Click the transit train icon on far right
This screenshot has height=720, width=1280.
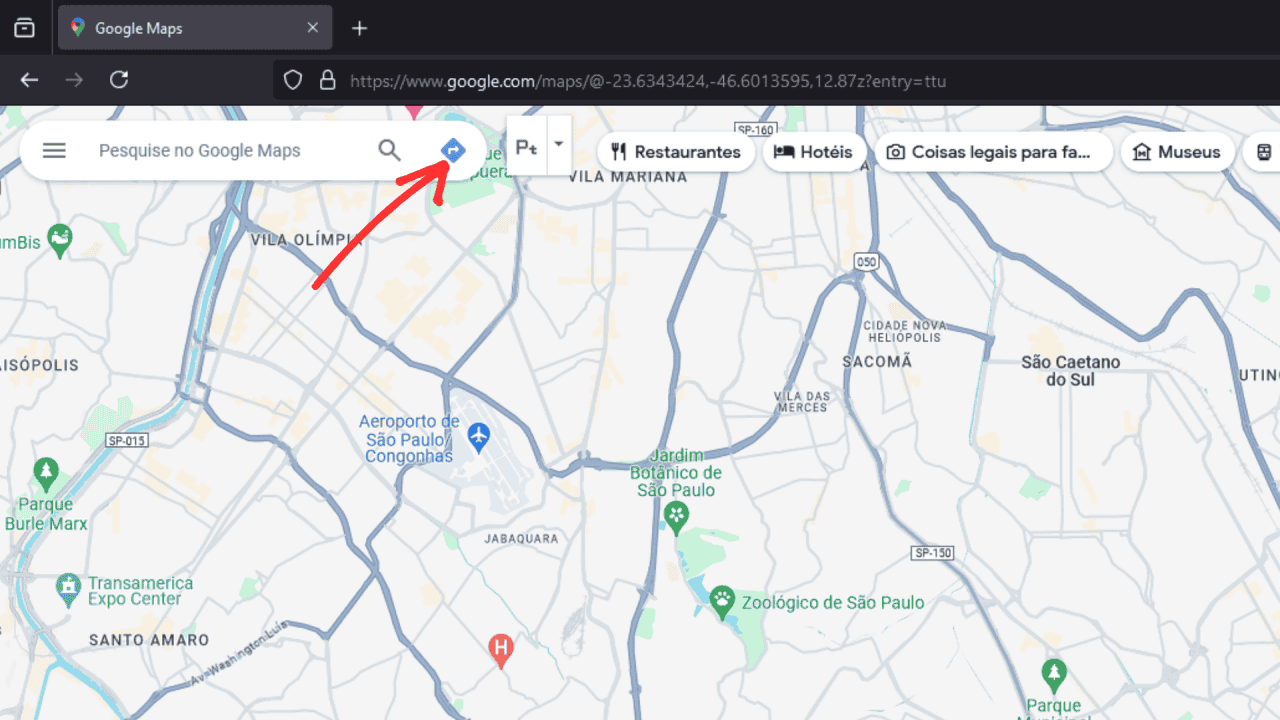point(1263,151)
